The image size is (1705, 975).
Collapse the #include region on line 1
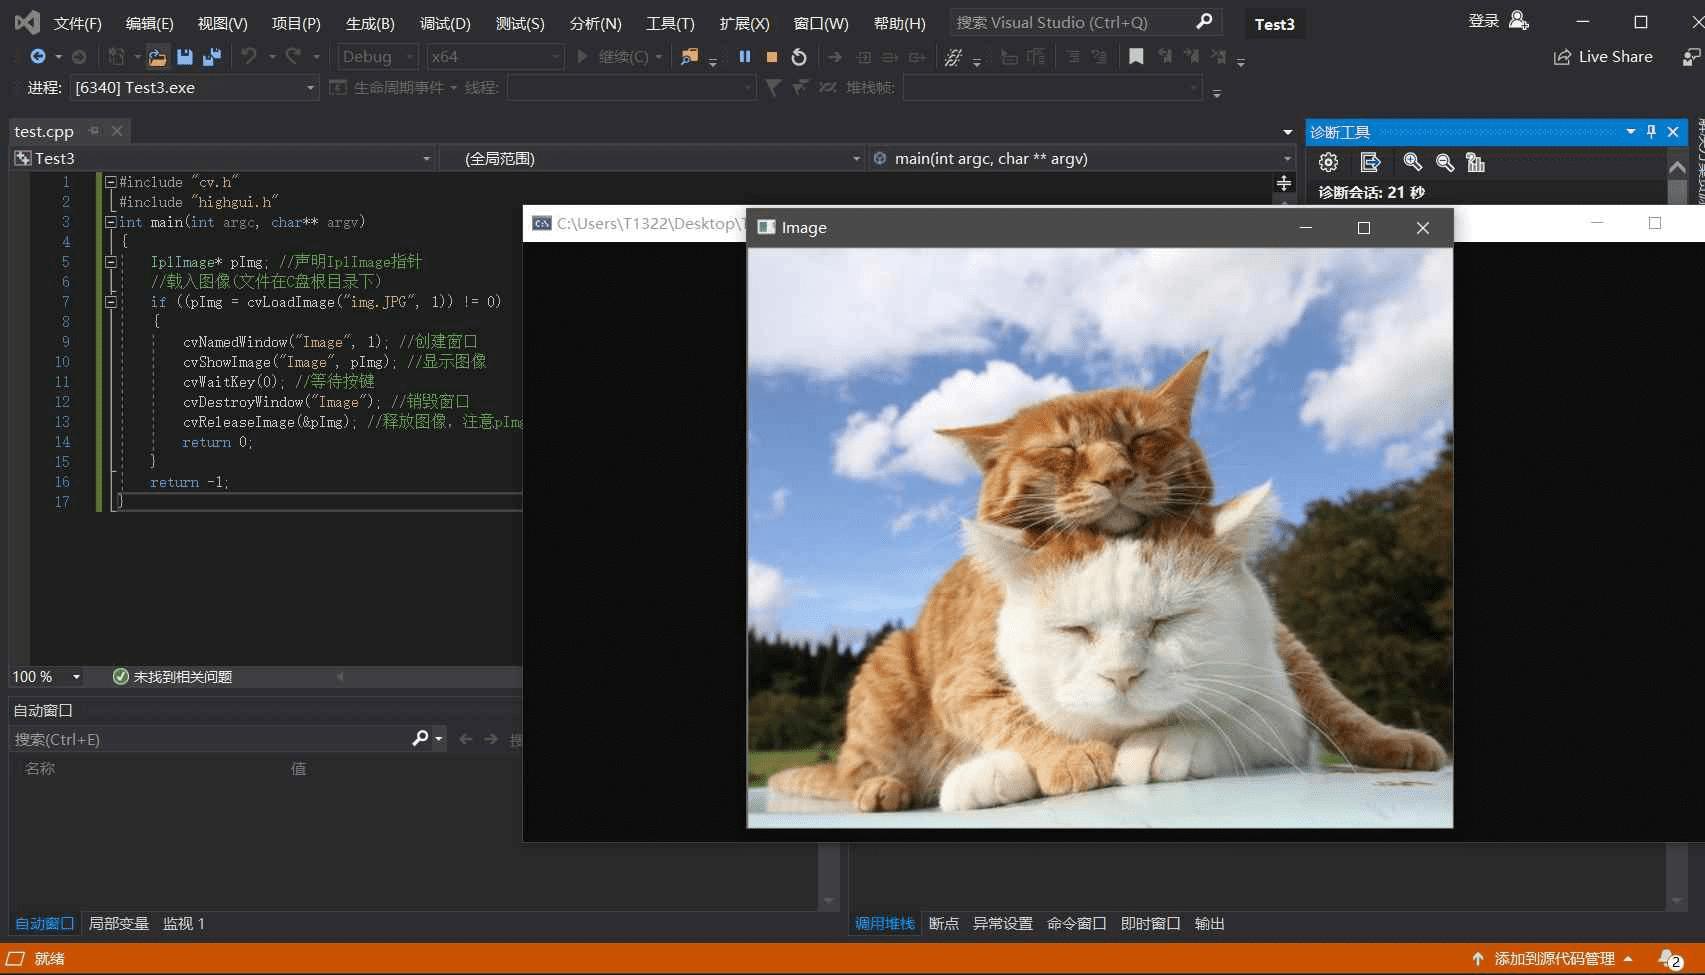(111, 182)
